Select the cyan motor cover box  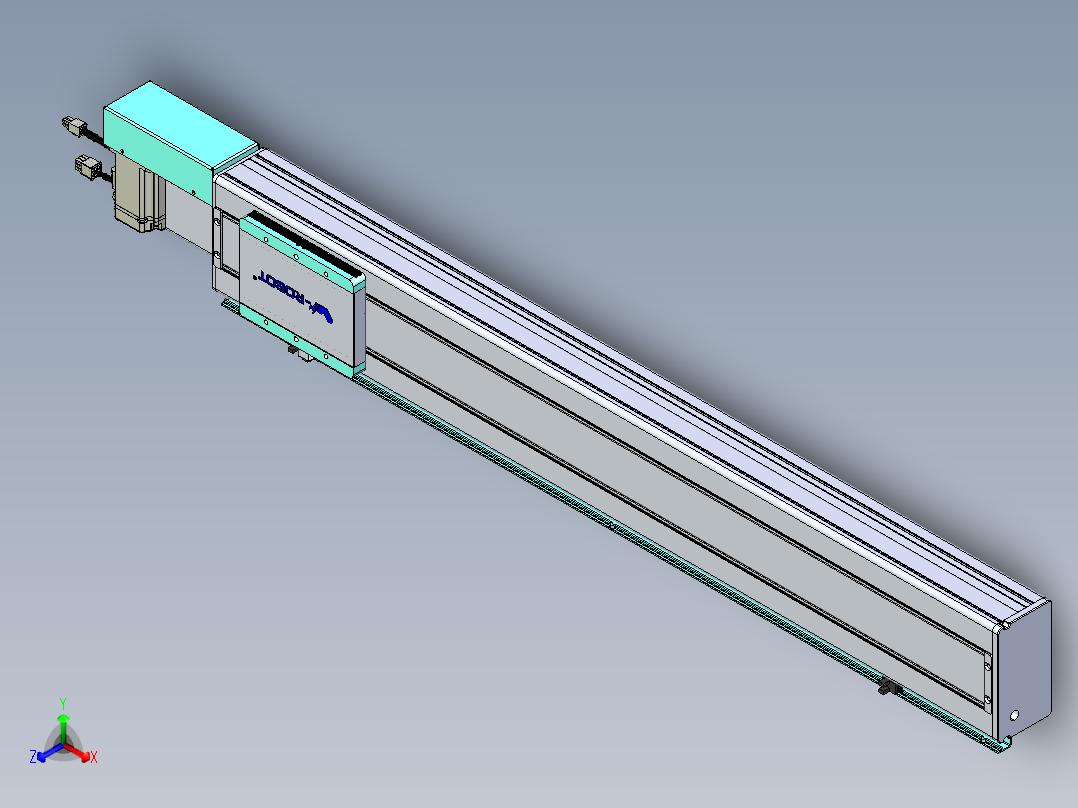(180, 140)
